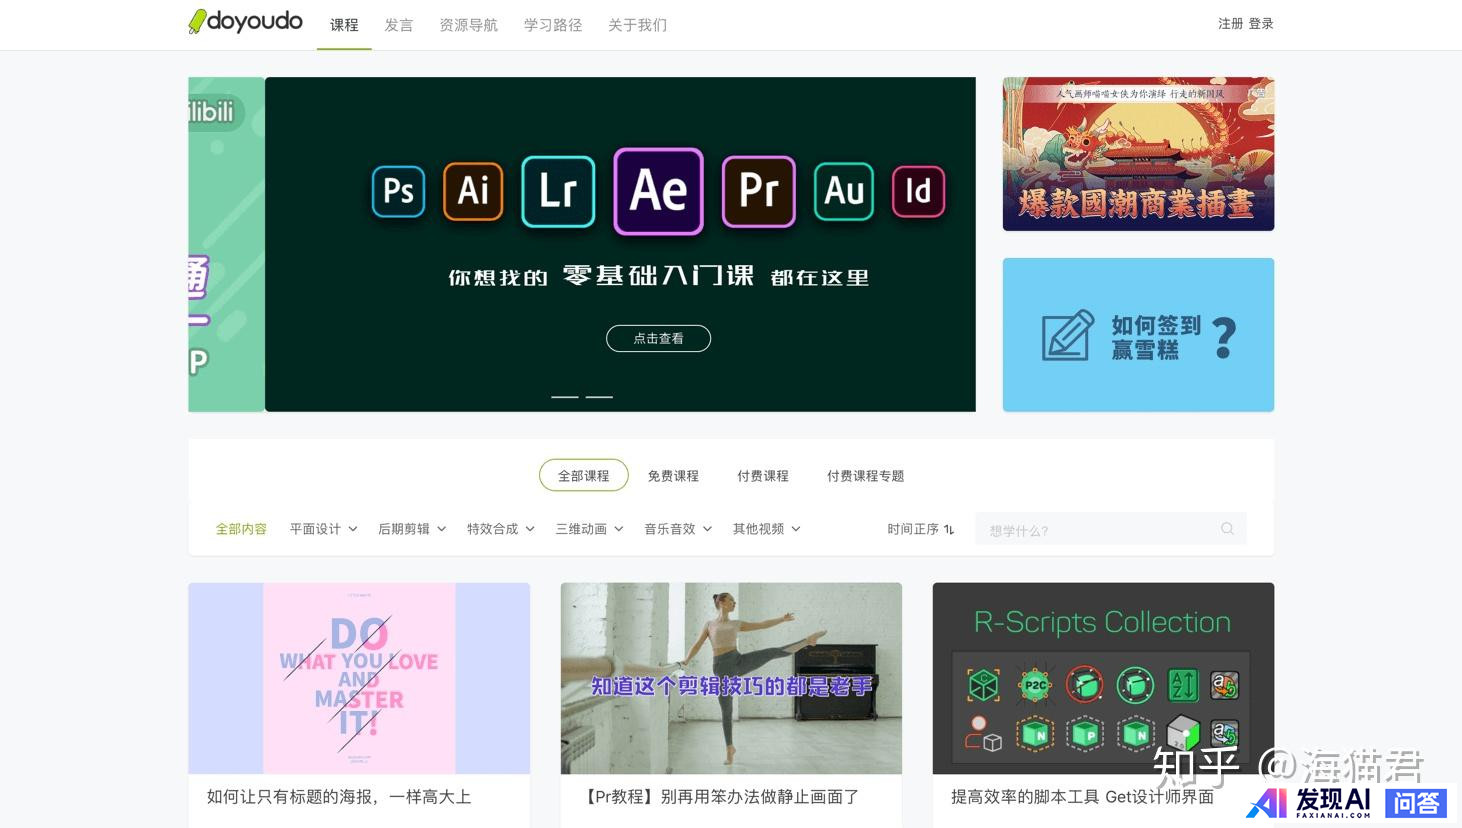Image resolution: width=1462 pixels, height=828 pixels.
Task: Select the 免费课程 filter
Action: click(673, 476)
